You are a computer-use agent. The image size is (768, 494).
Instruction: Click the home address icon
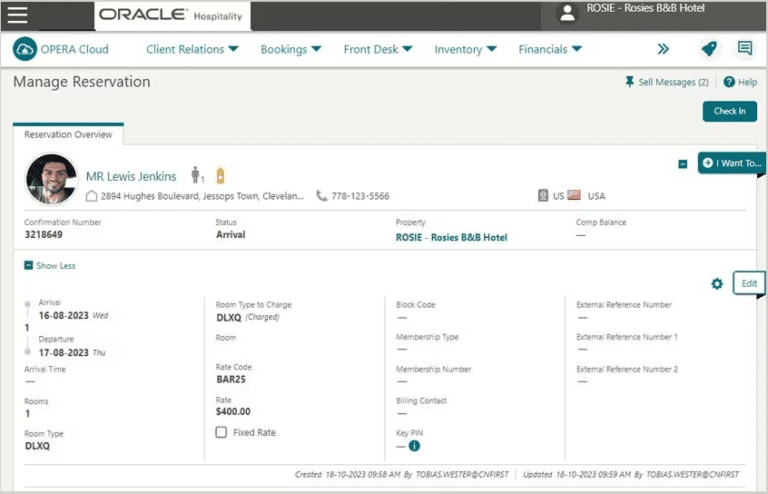(91, 196)
